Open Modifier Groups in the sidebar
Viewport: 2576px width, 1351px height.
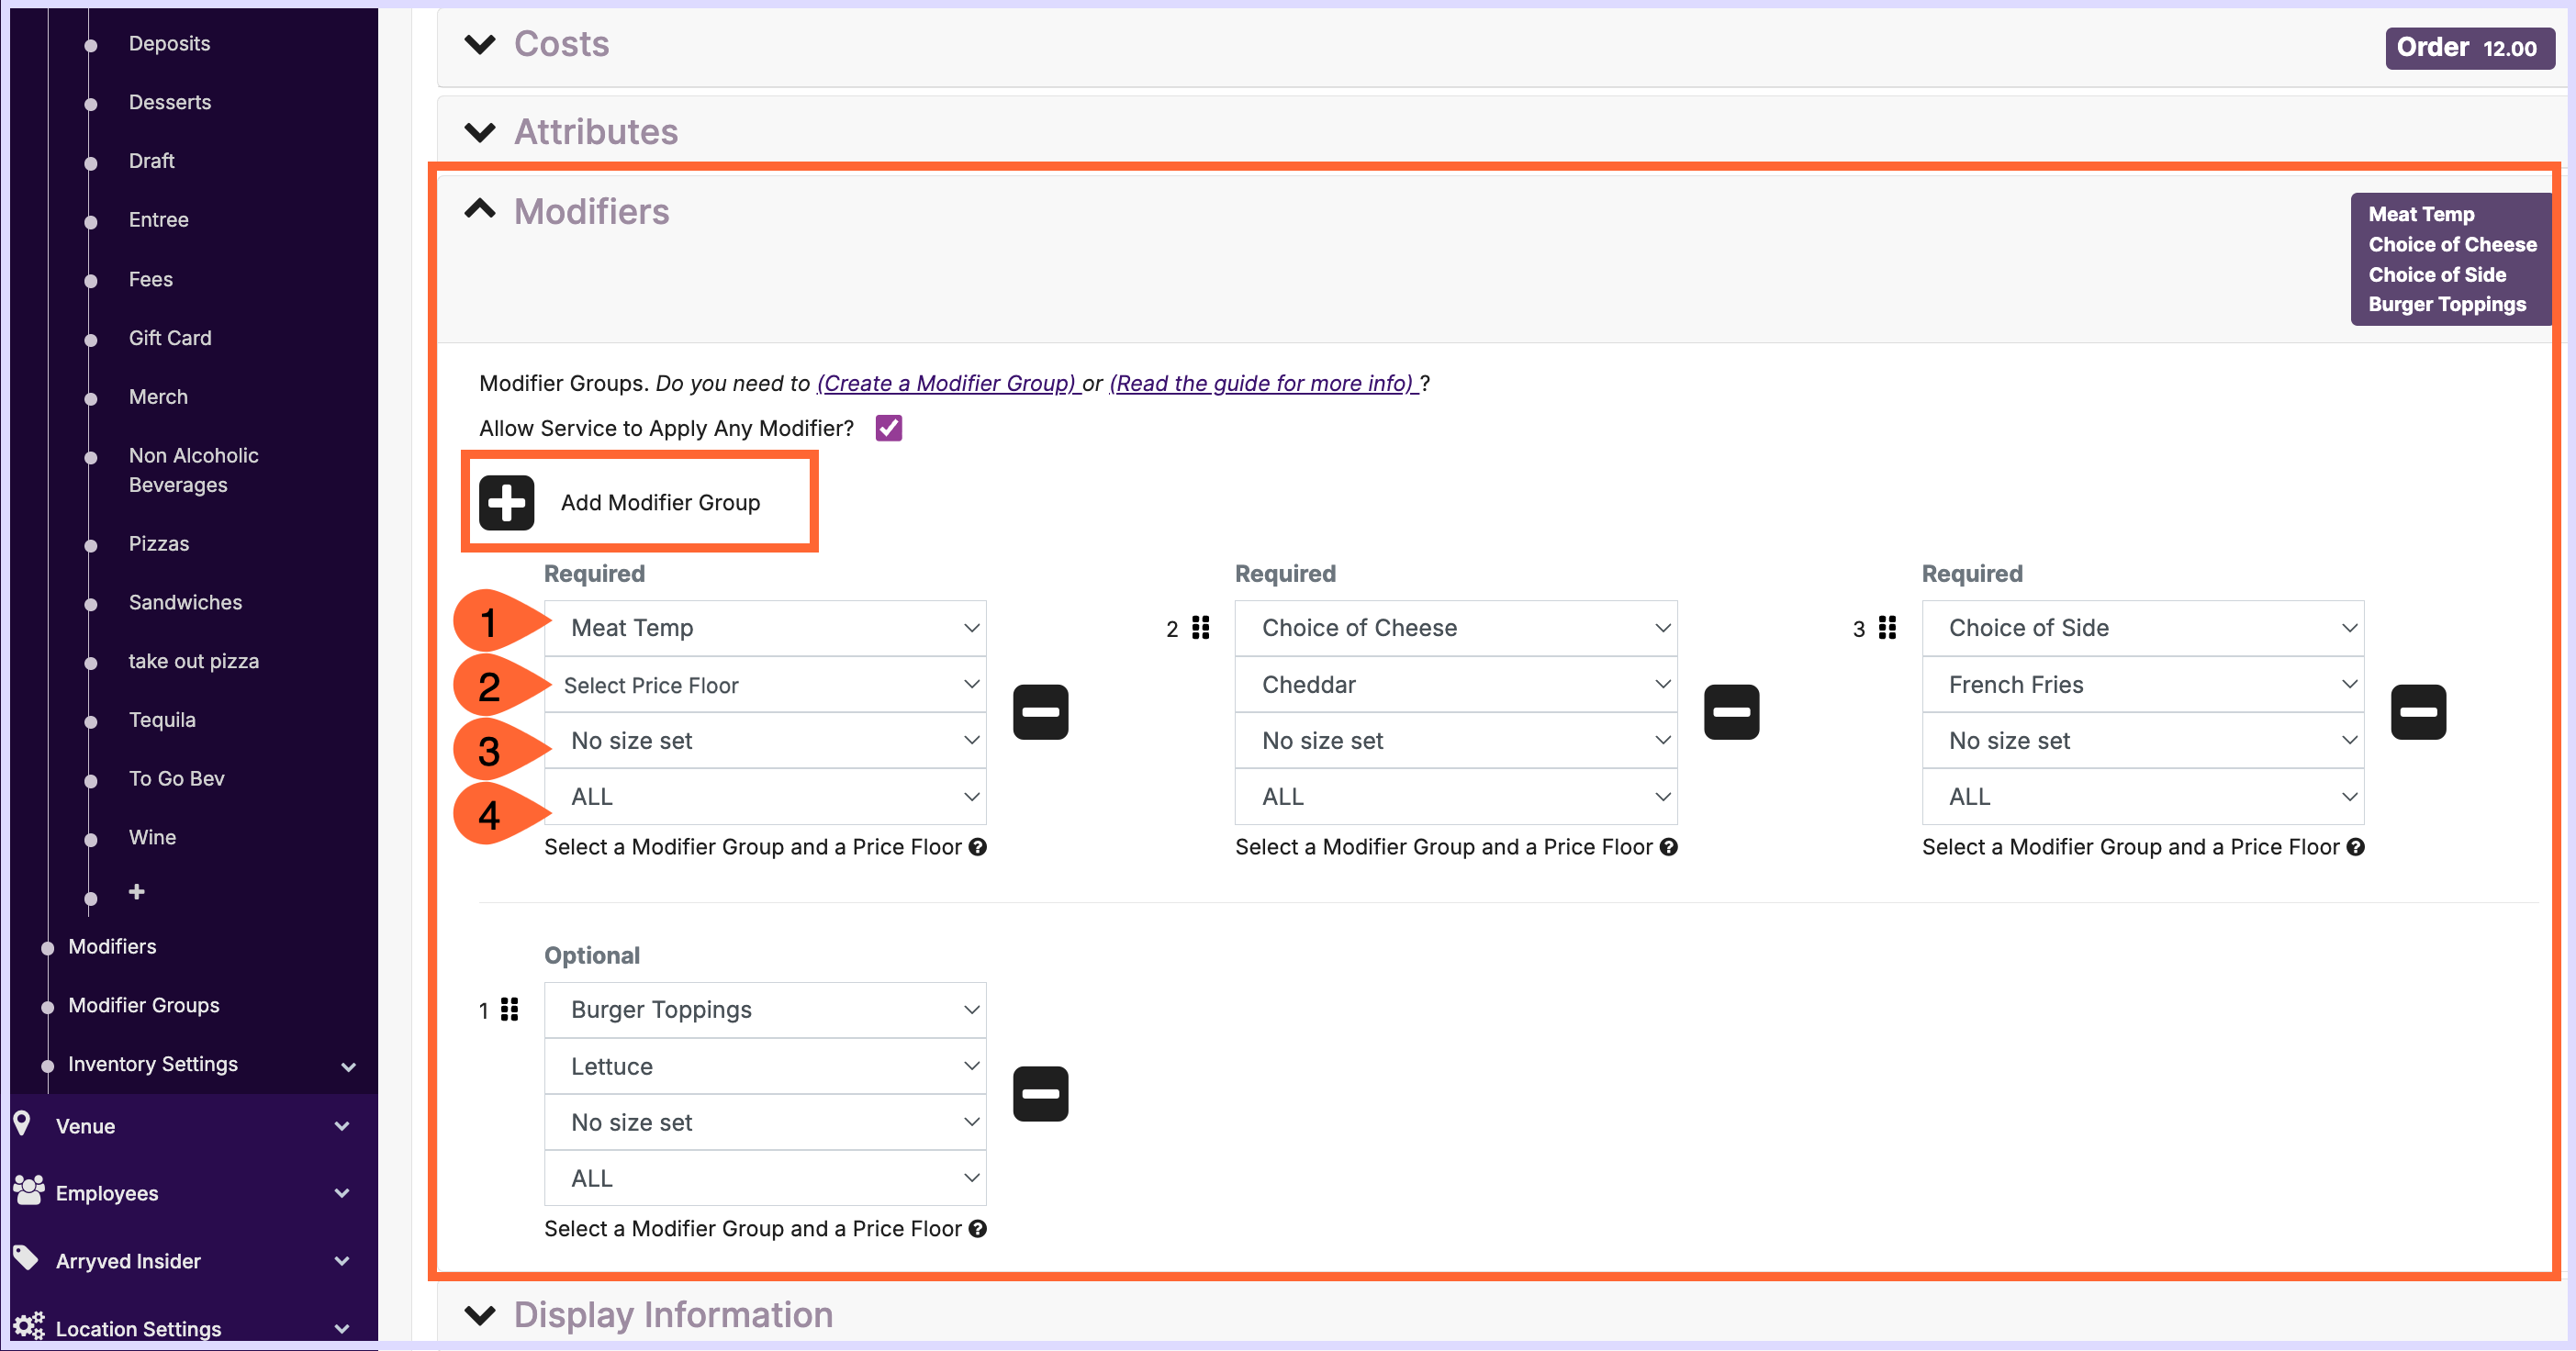(143, 1005)
